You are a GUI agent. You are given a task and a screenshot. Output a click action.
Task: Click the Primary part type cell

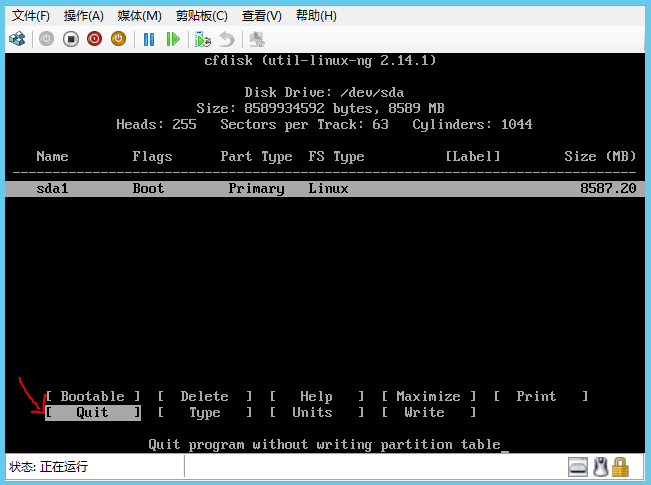[257, 189]
